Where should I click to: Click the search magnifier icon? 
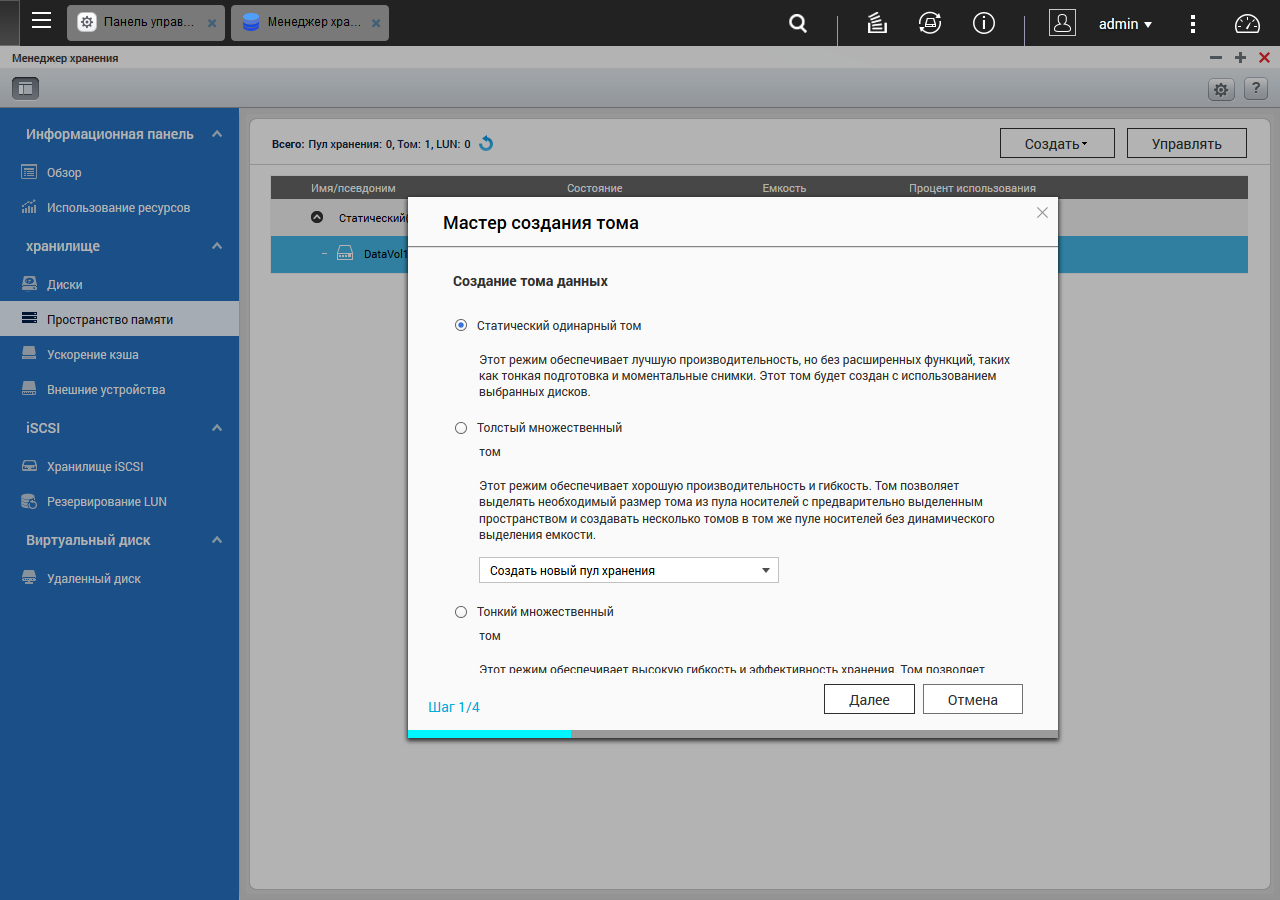[x=798, y=23]
